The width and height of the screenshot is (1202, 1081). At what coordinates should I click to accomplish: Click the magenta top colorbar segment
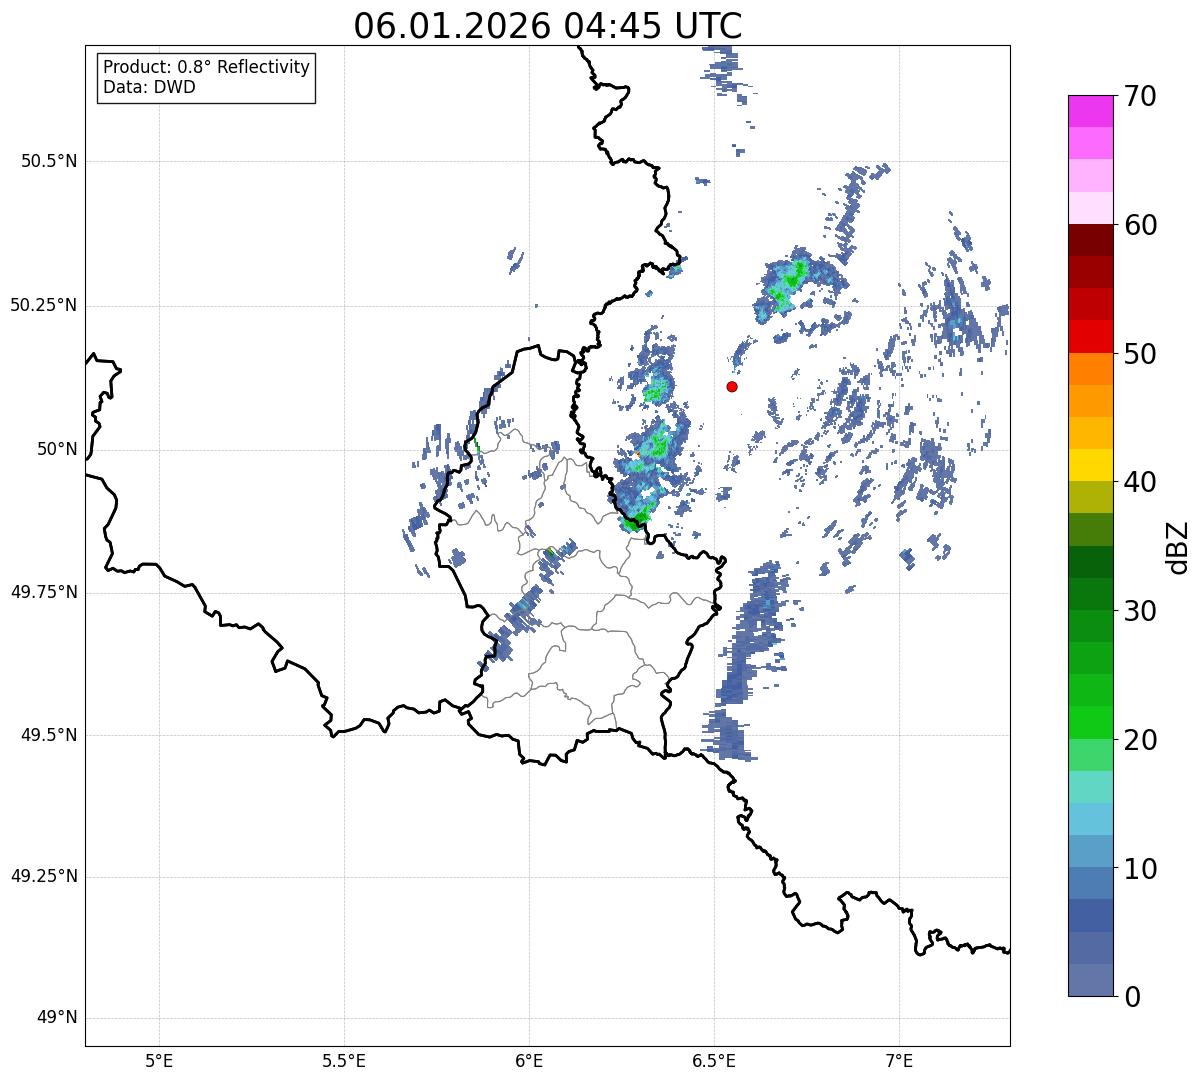click(x=1090, y=111)
